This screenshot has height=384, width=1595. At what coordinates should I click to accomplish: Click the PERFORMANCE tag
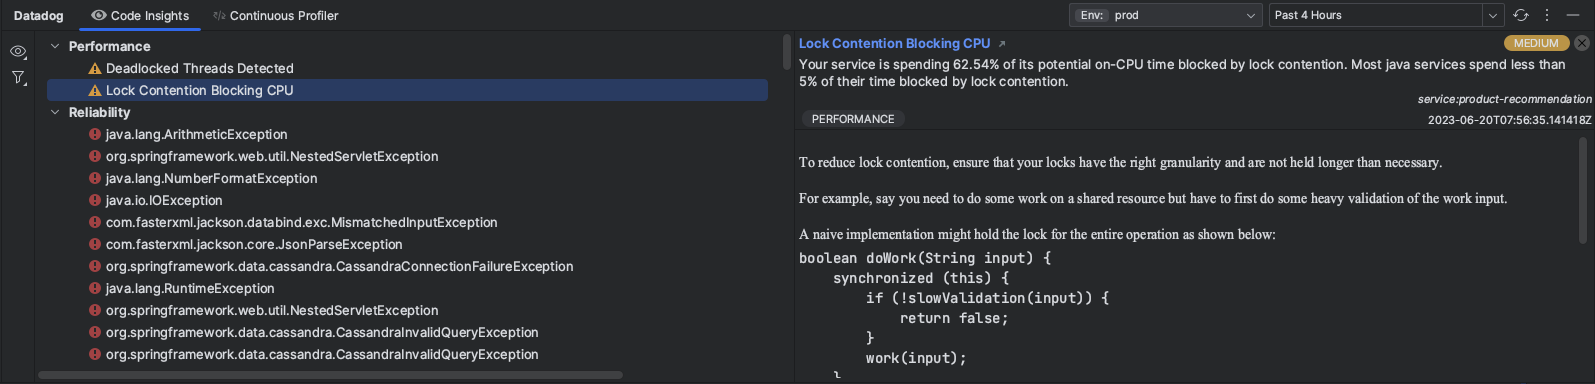click(853, 119)
